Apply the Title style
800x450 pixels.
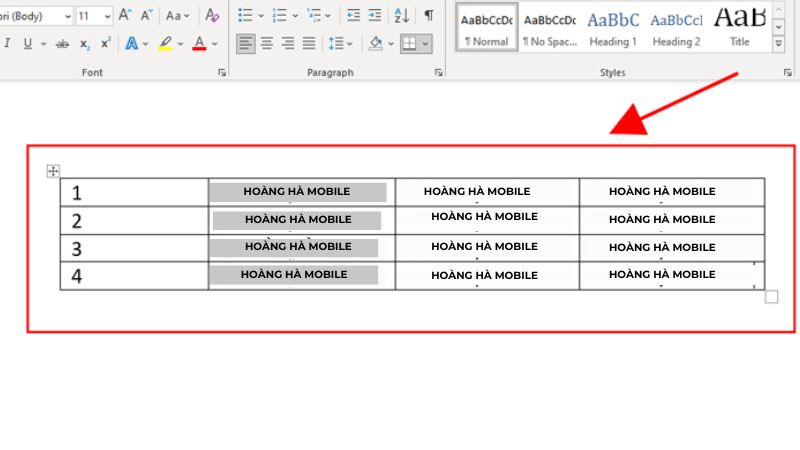(x=740, y=28)
